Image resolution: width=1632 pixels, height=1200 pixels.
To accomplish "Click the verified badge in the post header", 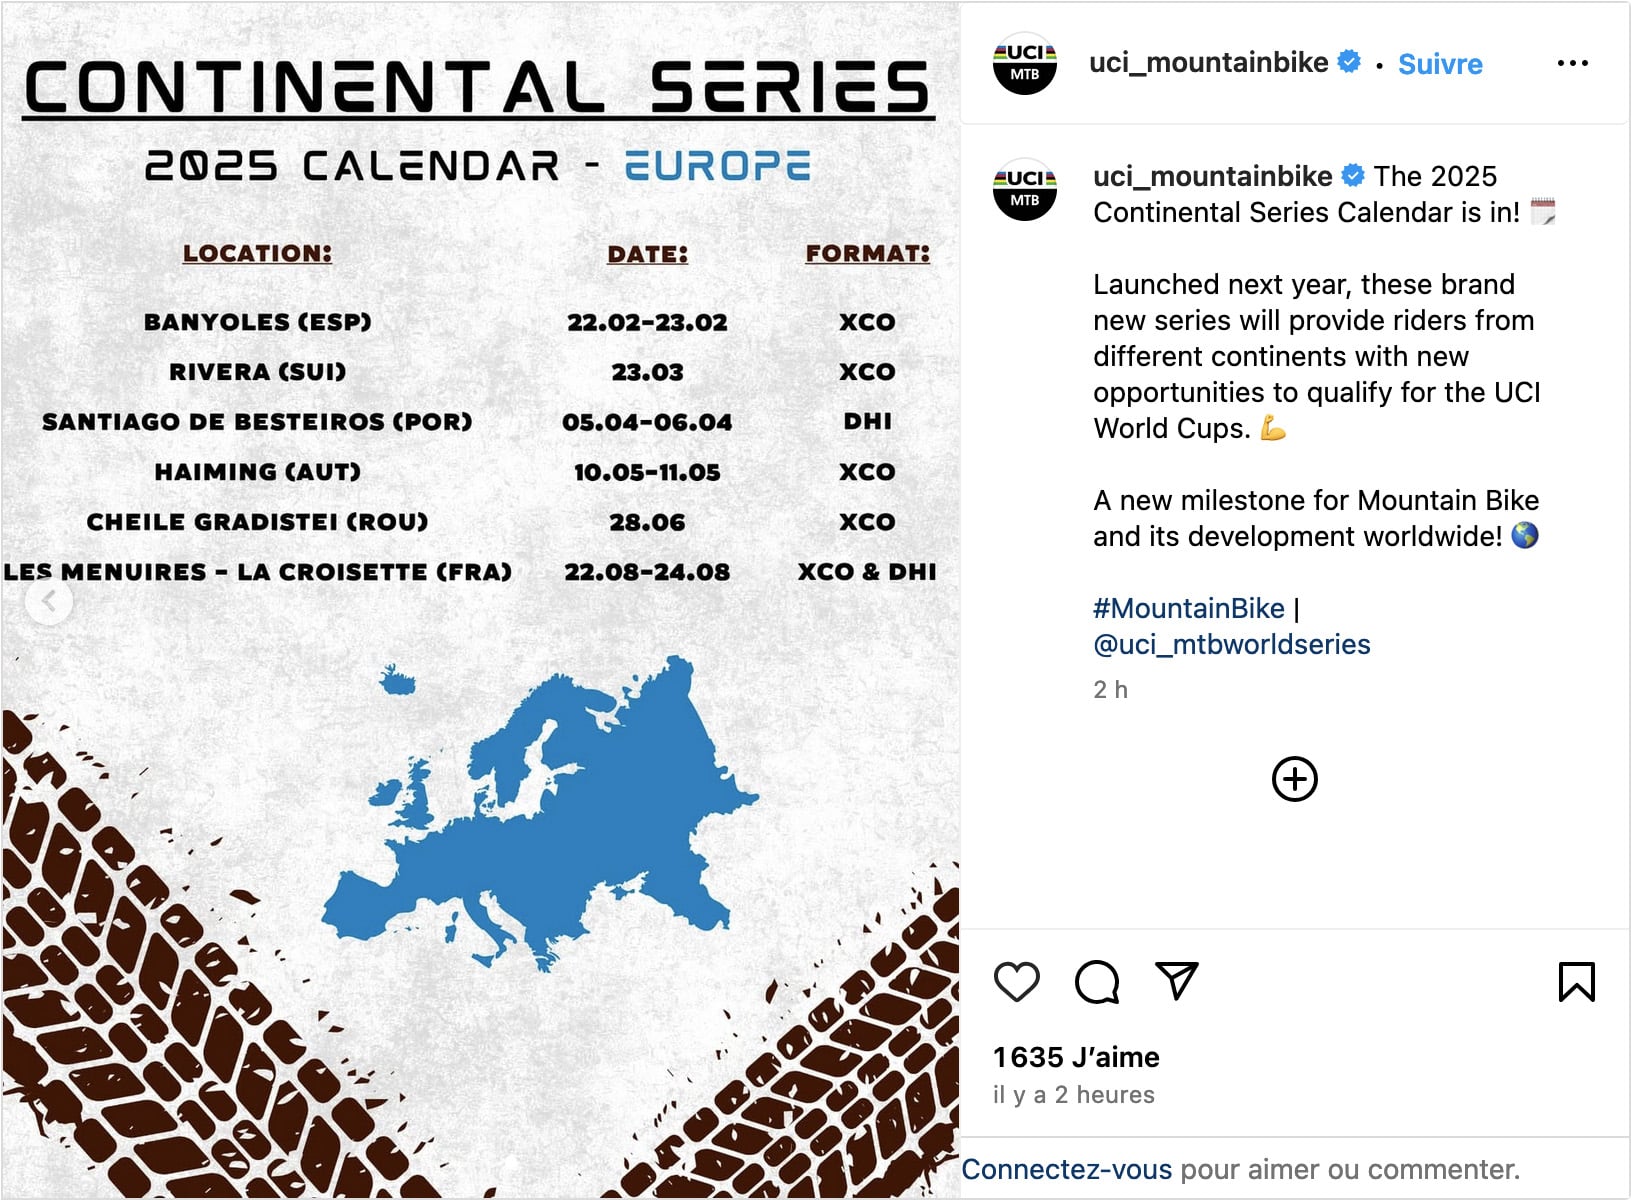I will coord(1349,62).
